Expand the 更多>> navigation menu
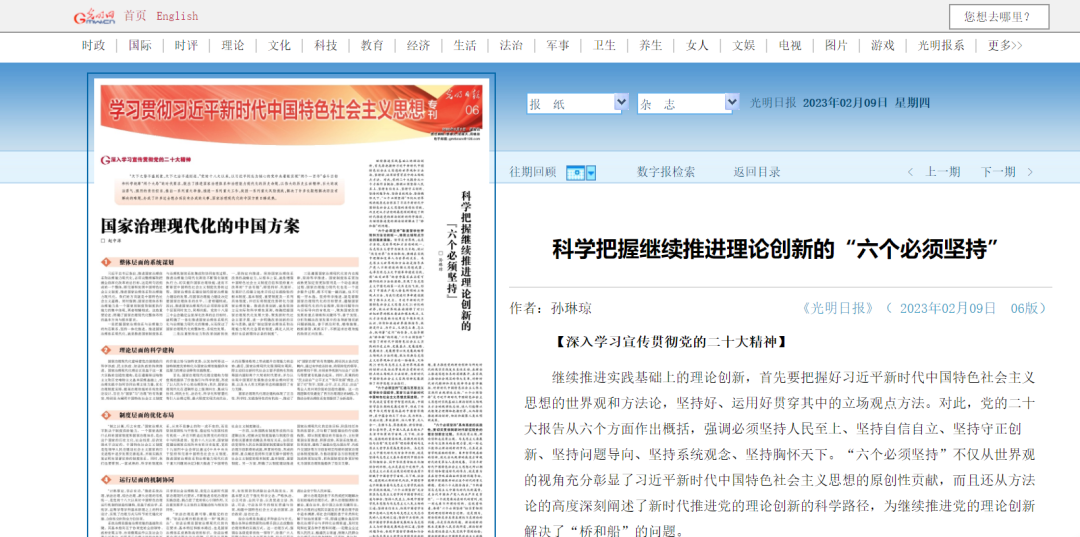Viewport: 1080px width, 537px height. (x=1004, y=46)
